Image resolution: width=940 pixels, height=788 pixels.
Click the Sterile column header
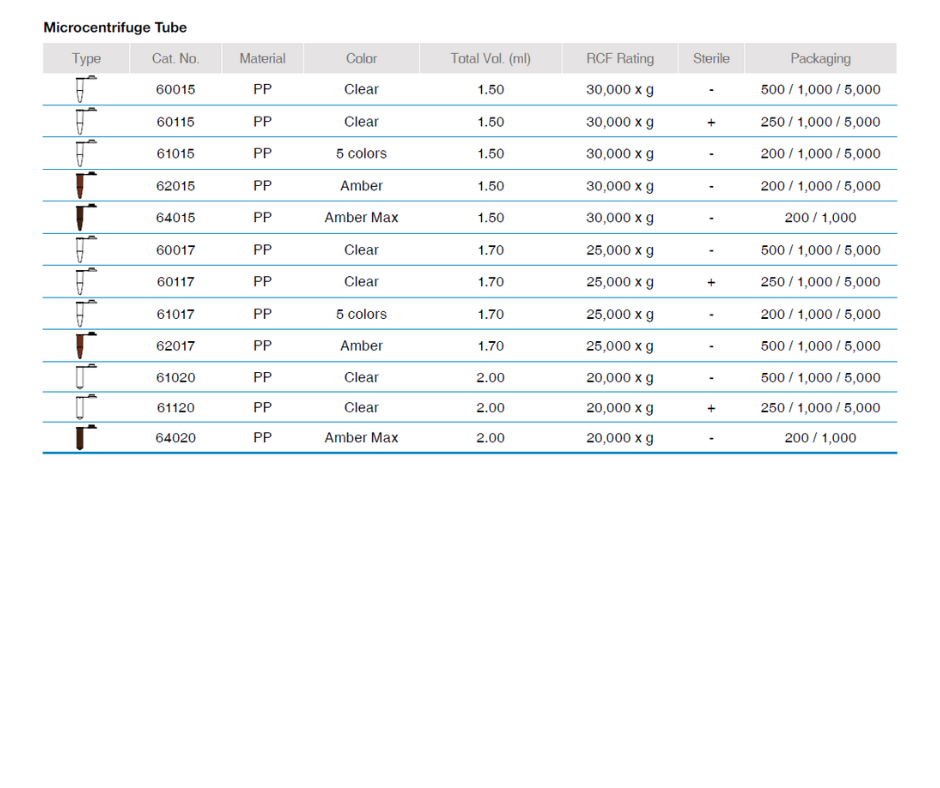click(711, 59)
